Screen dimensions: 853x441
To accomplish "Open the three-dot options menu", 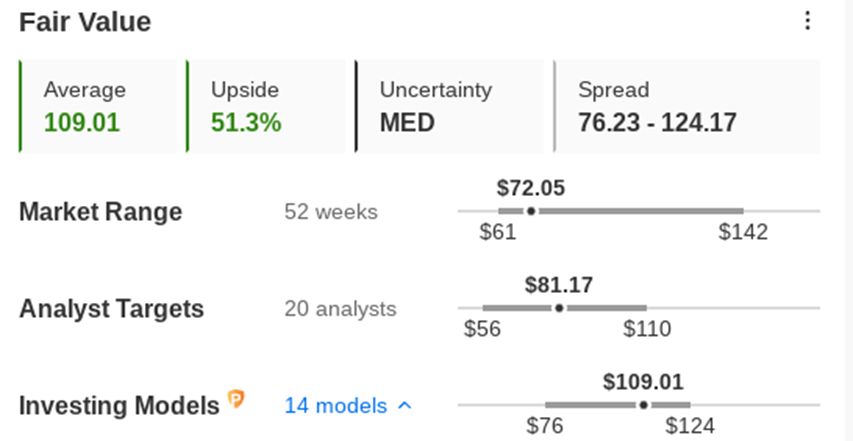I will [x=808, y=21].
